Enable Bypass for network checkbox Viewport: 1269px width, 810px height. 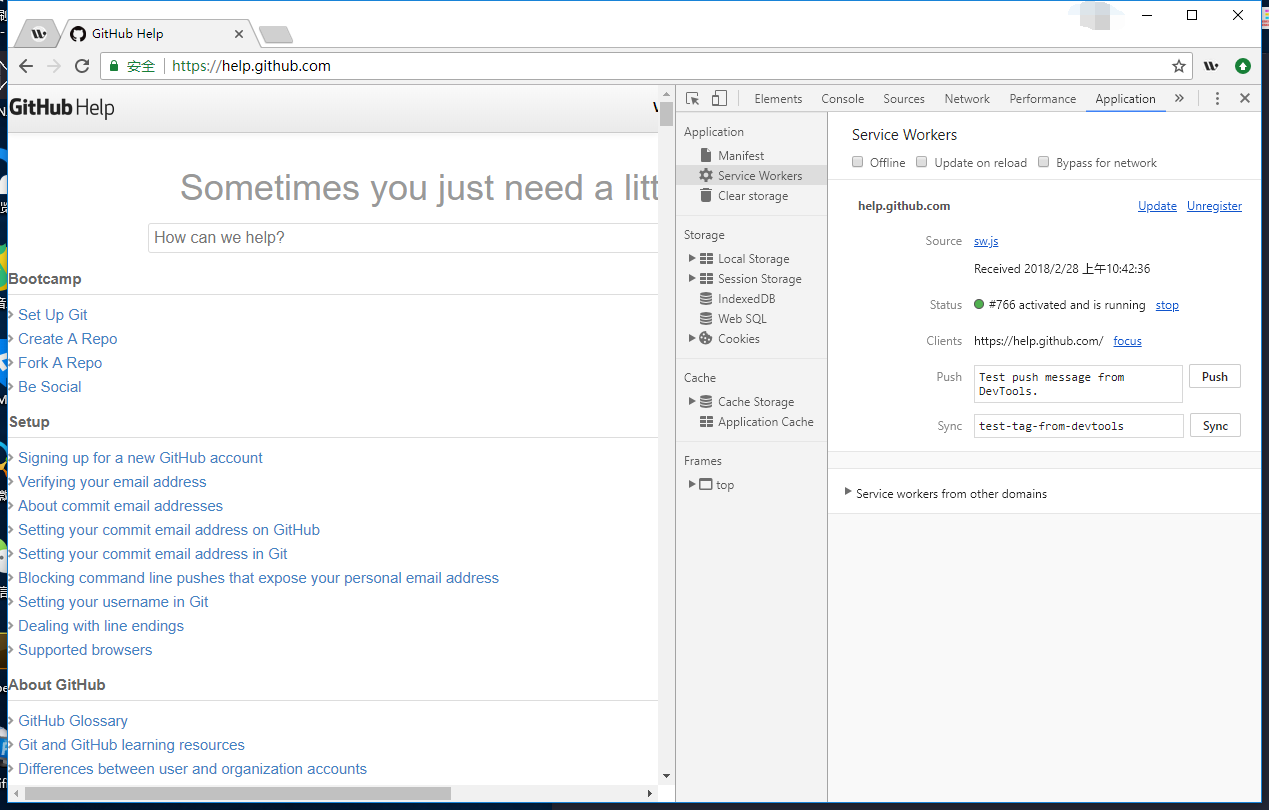pyautogui.click(x=1044, y=162)
